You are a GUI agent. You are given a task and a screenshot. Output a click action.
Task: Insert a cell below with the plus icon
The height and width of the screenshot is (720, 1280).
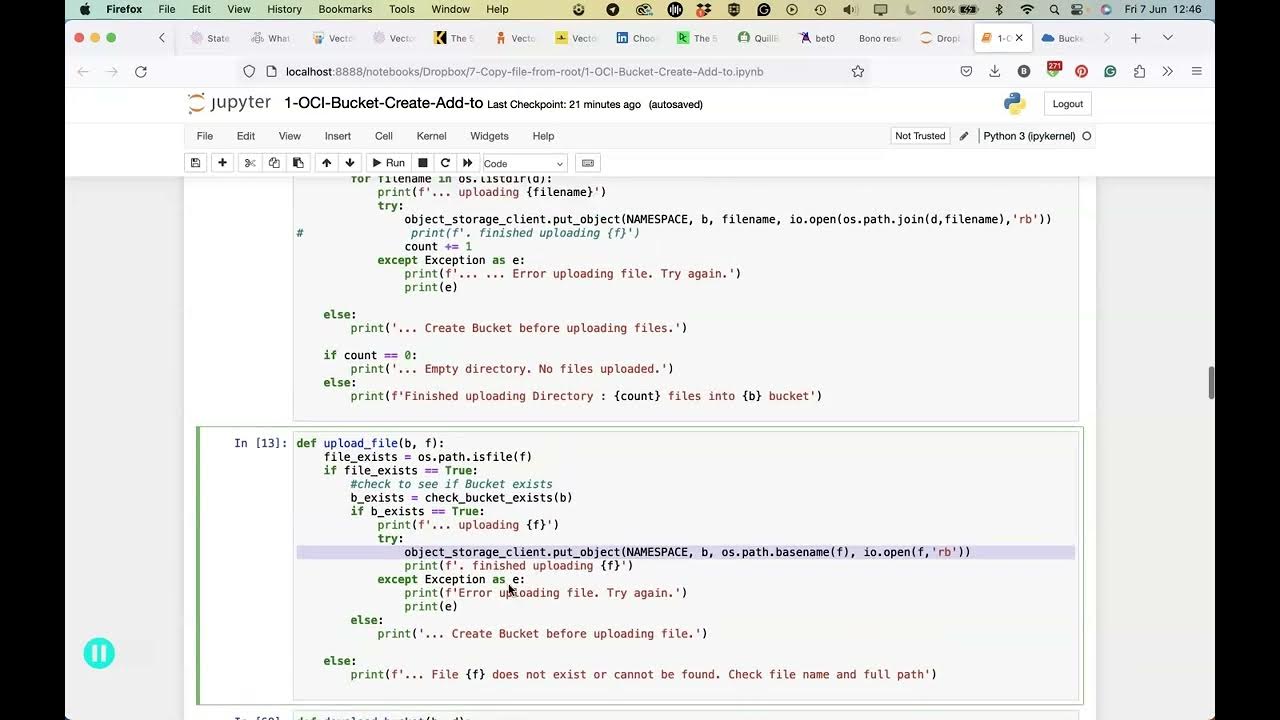coord(222,163)
